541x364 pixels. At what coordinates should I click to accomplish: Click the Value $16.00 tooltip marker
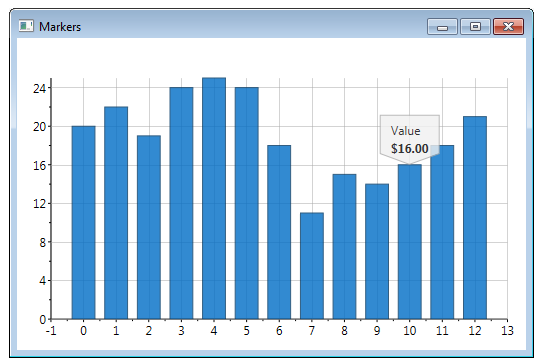[x=410, y=139]
